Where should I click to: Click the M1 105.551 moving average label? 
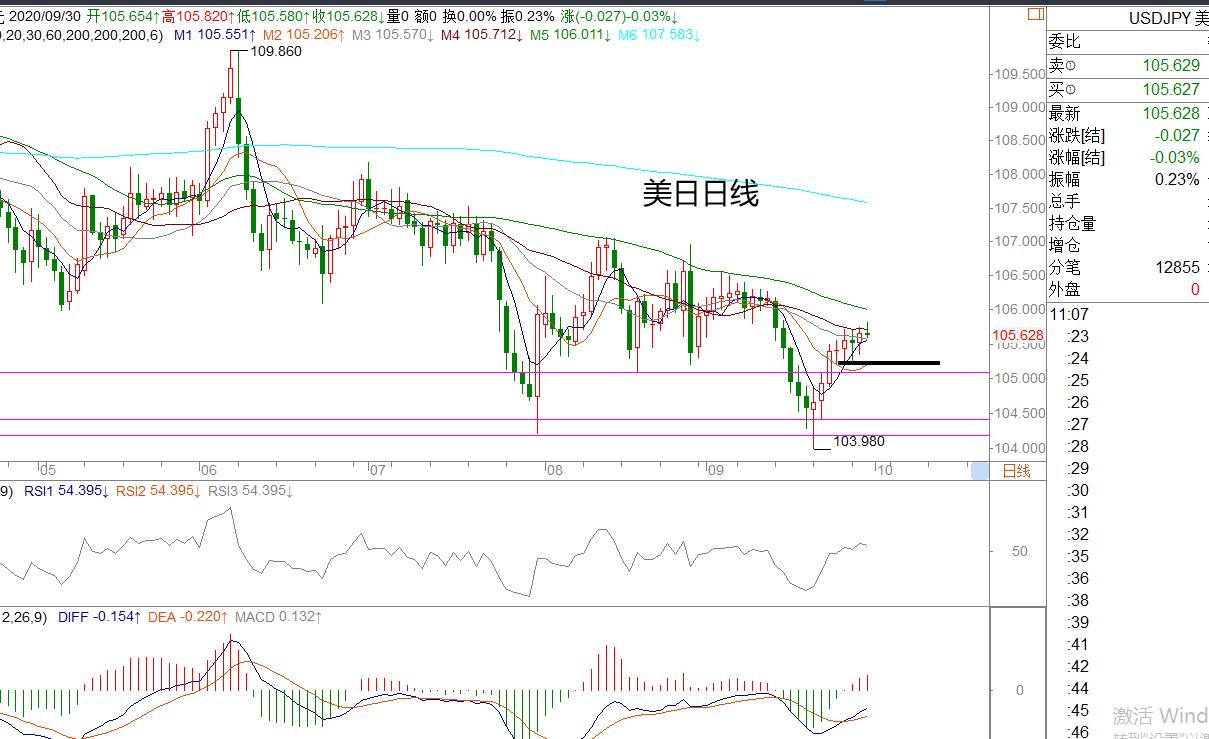[x=215, y=34]
